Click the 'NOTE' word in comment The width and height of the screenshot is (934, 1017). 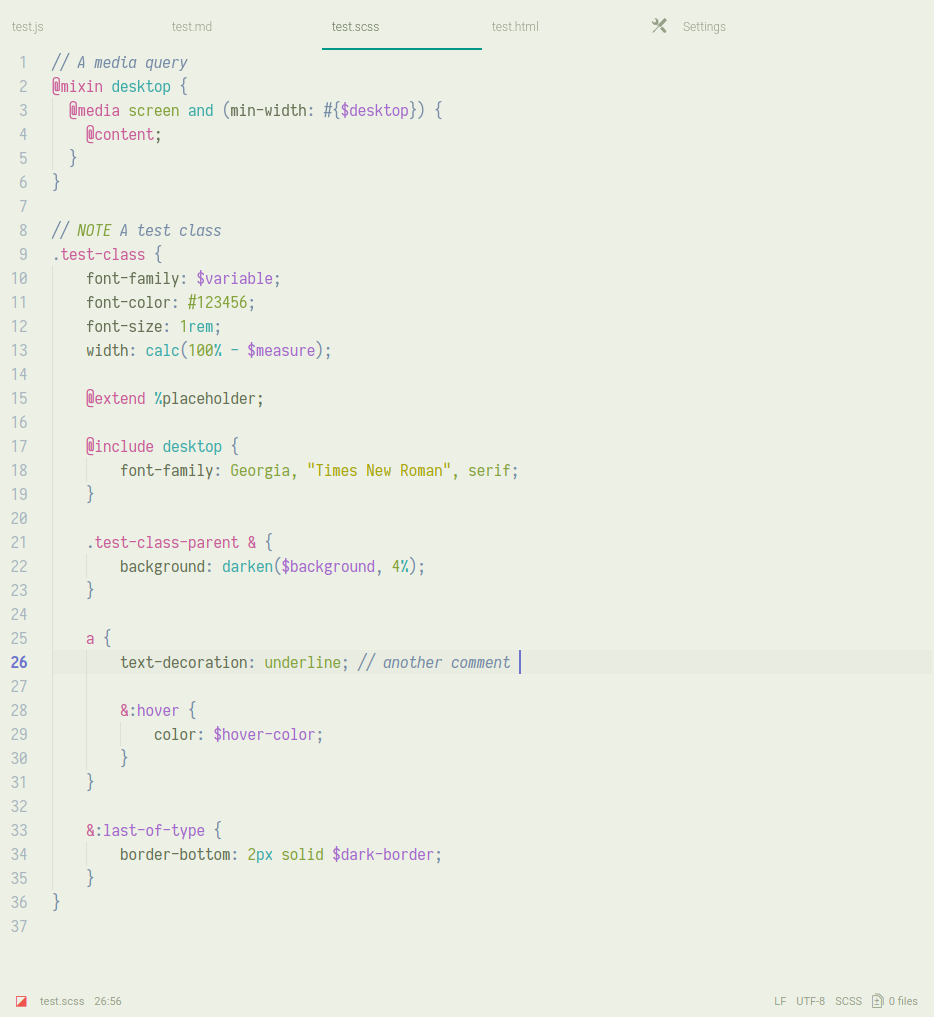click(x=94, y=230)
